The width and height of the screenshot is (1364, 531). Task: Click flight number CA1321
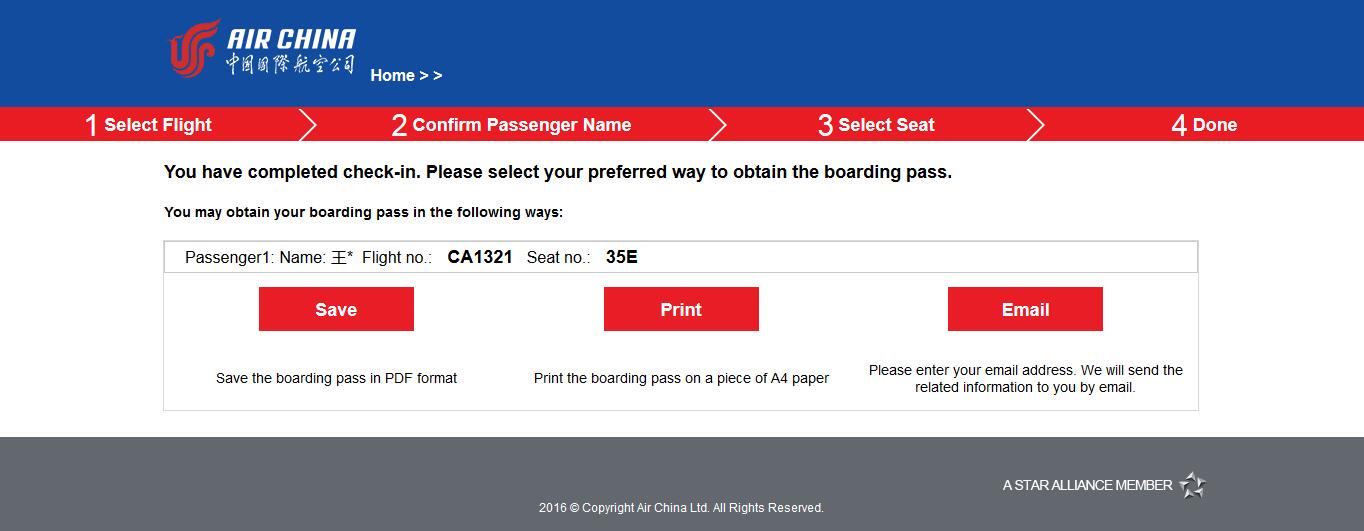(x=480, y=257)
